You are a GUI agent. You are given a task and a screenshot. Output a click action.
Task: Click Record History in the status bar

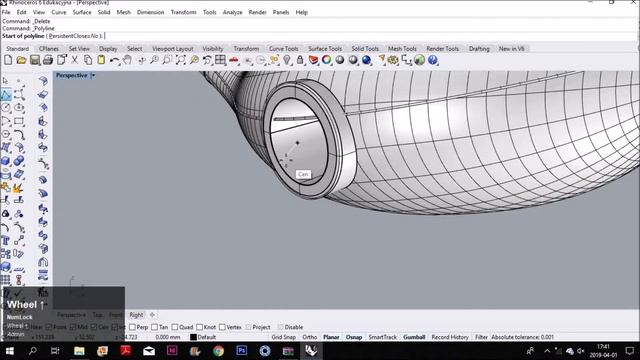[450, 337]
